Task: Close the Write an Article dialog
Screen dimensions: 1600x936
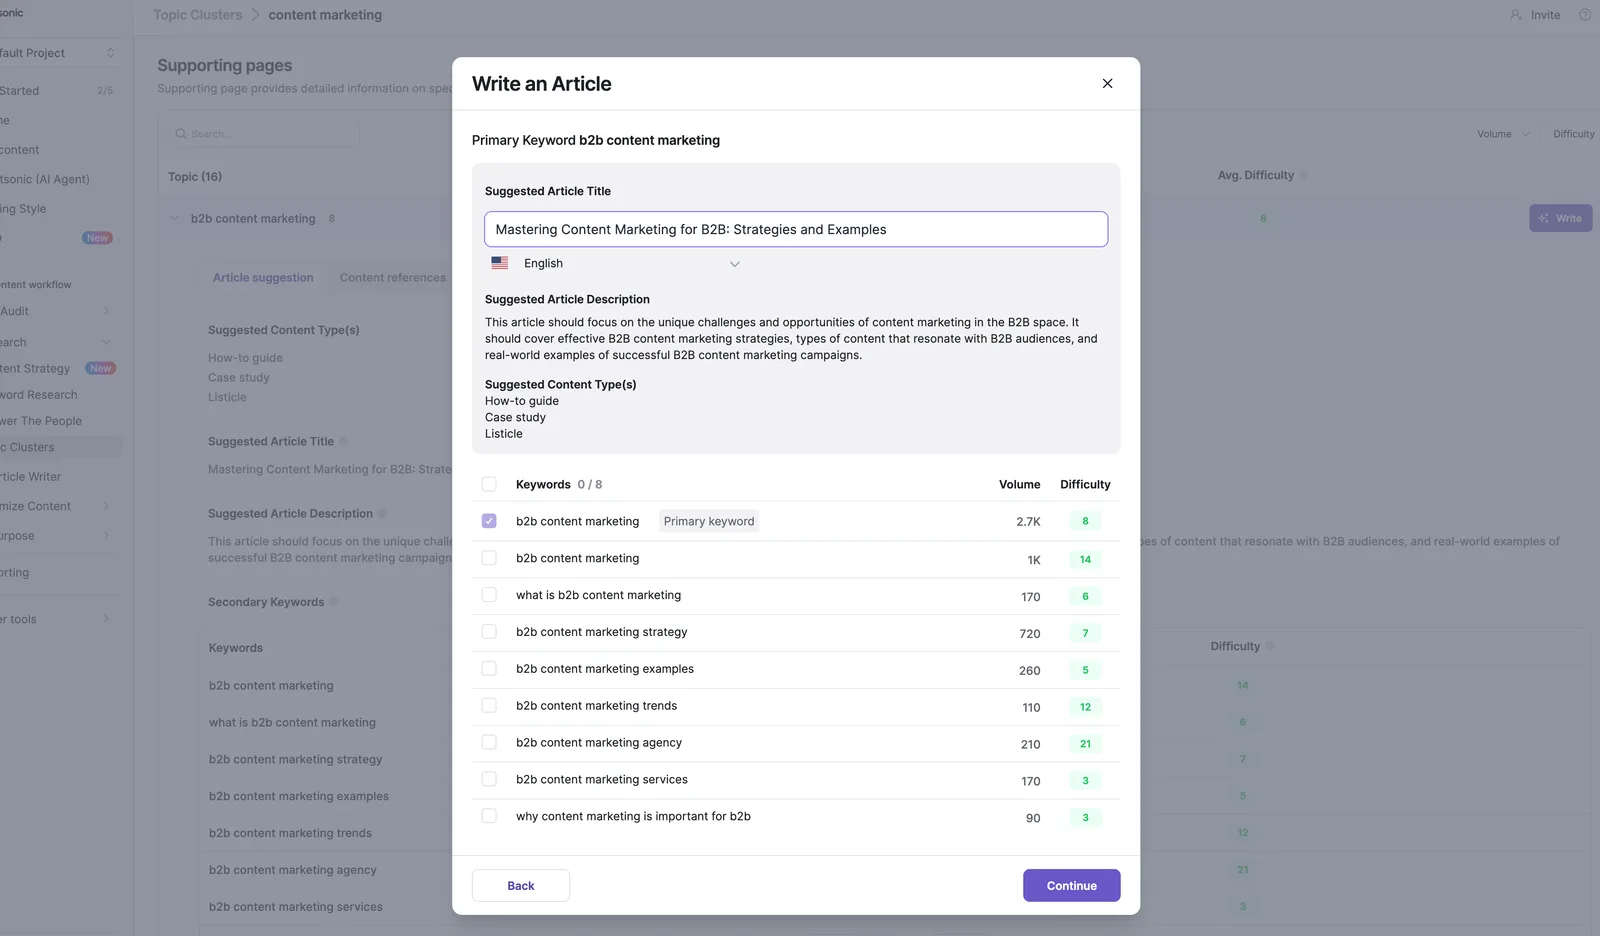Action: click(1107, 84)
